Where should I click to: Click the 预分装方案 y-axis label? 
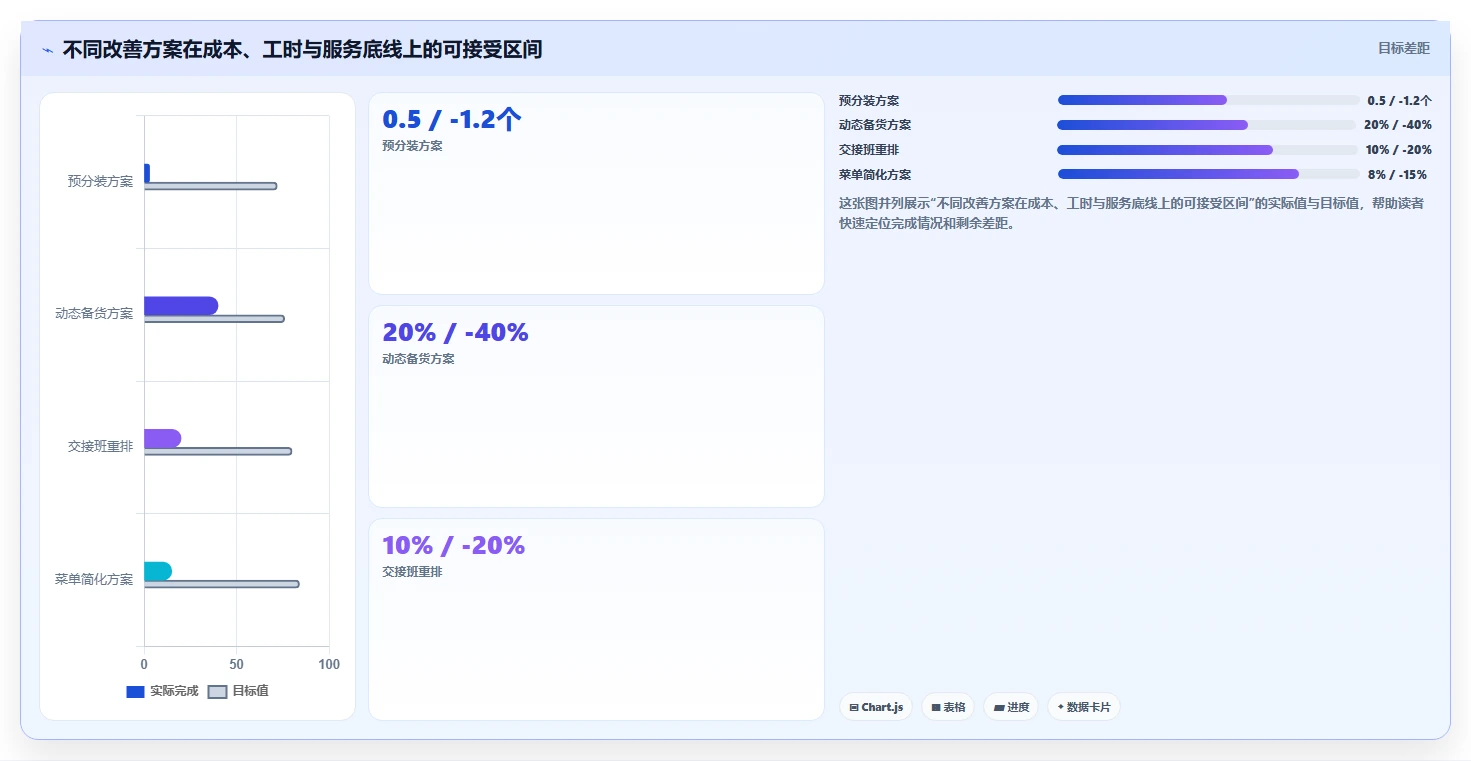(x=100, y=181)
